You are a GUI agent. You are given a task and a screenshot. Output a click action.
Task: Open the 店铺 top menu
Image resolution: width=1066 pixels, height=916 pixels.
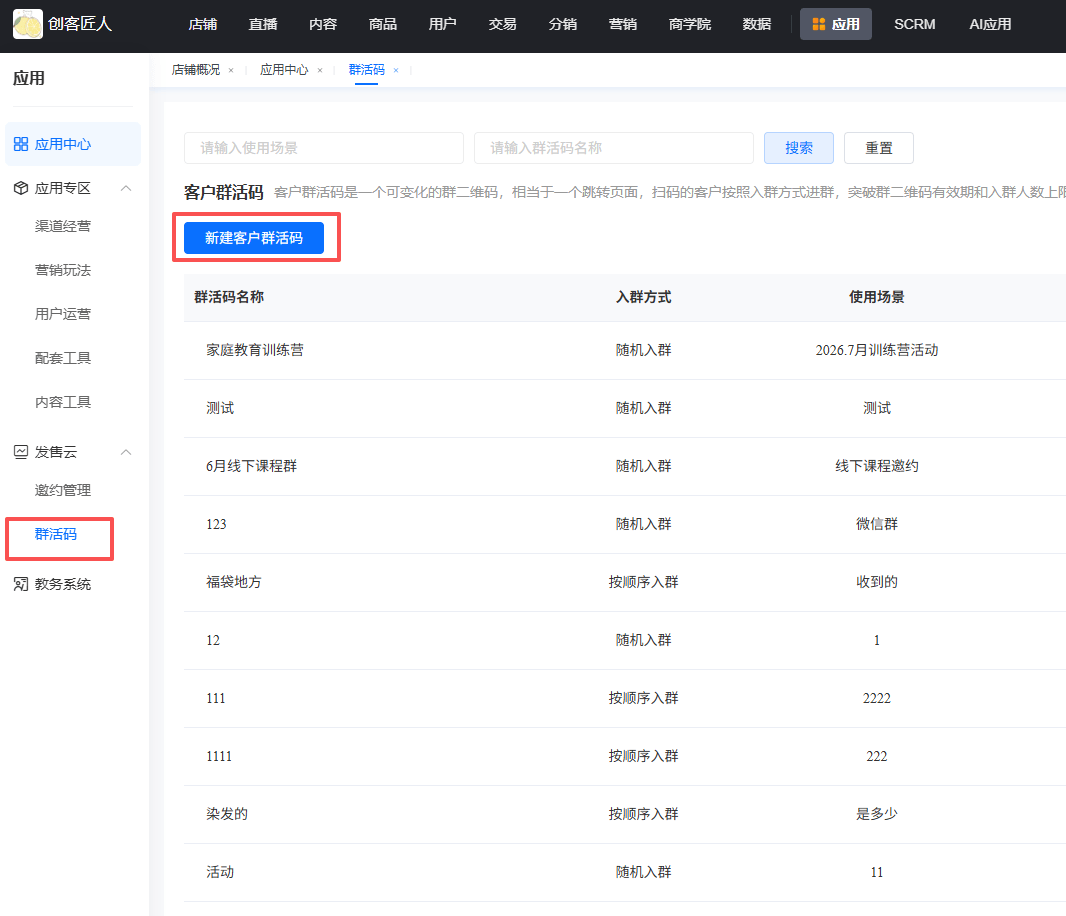(x=203, y=24)
